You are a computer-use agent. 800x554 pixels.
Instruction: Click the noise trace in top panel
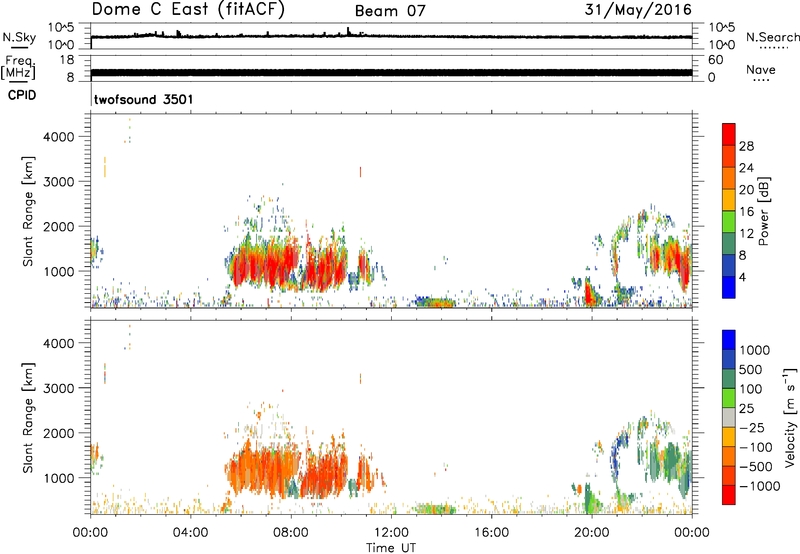point(391,36)
